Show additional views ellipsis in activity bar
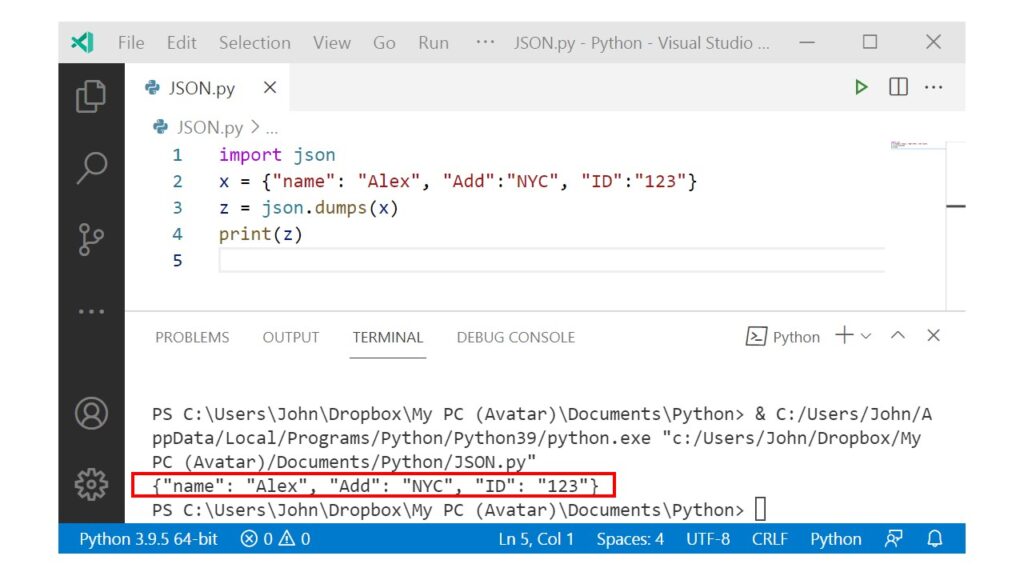Screen dimensions: 1024x576 91,312
